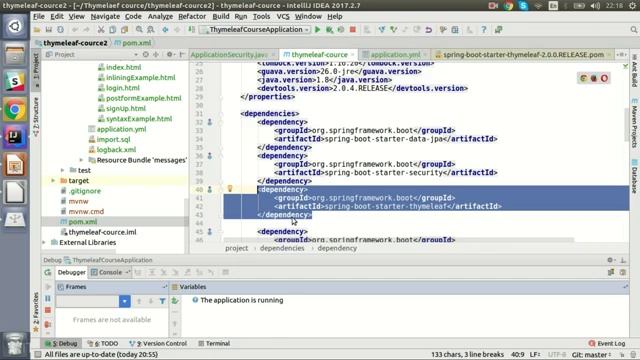Toggle the Ant Build tool window

[x=634, y=71]
